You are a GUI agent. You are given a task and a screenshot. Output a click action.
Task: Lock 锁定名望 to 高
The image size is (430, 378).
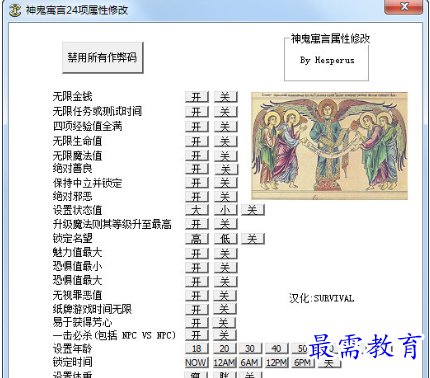[x=197, y=239]
